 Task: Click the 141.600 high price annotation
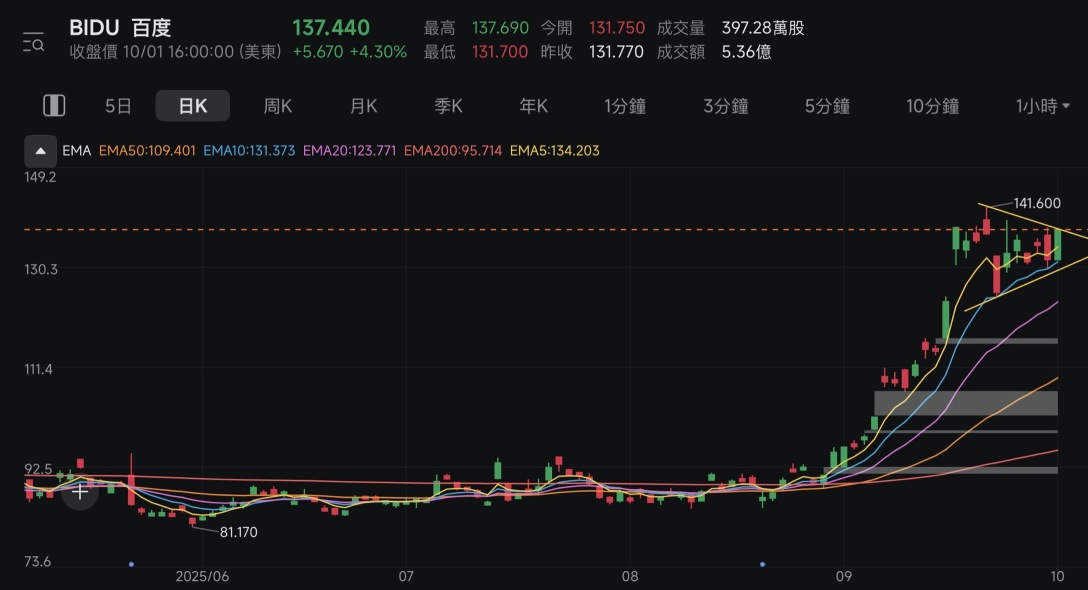click(x=1035, y=203)
